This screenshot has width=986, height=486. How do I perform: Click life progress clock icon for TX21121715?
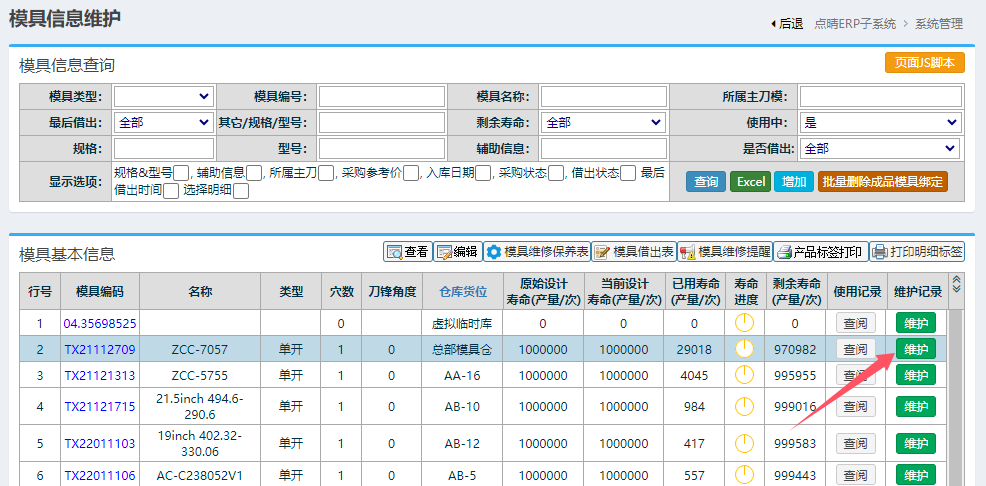[x=744, y=406]
